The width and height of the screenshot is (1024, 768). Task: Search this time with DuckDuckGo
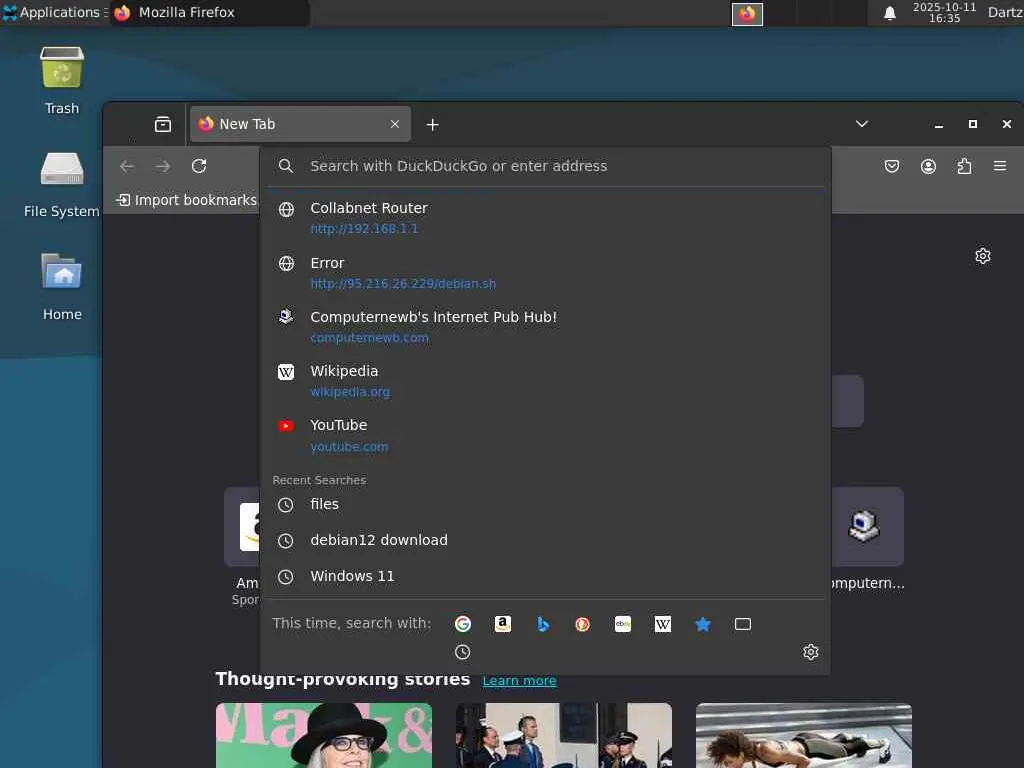583,624
